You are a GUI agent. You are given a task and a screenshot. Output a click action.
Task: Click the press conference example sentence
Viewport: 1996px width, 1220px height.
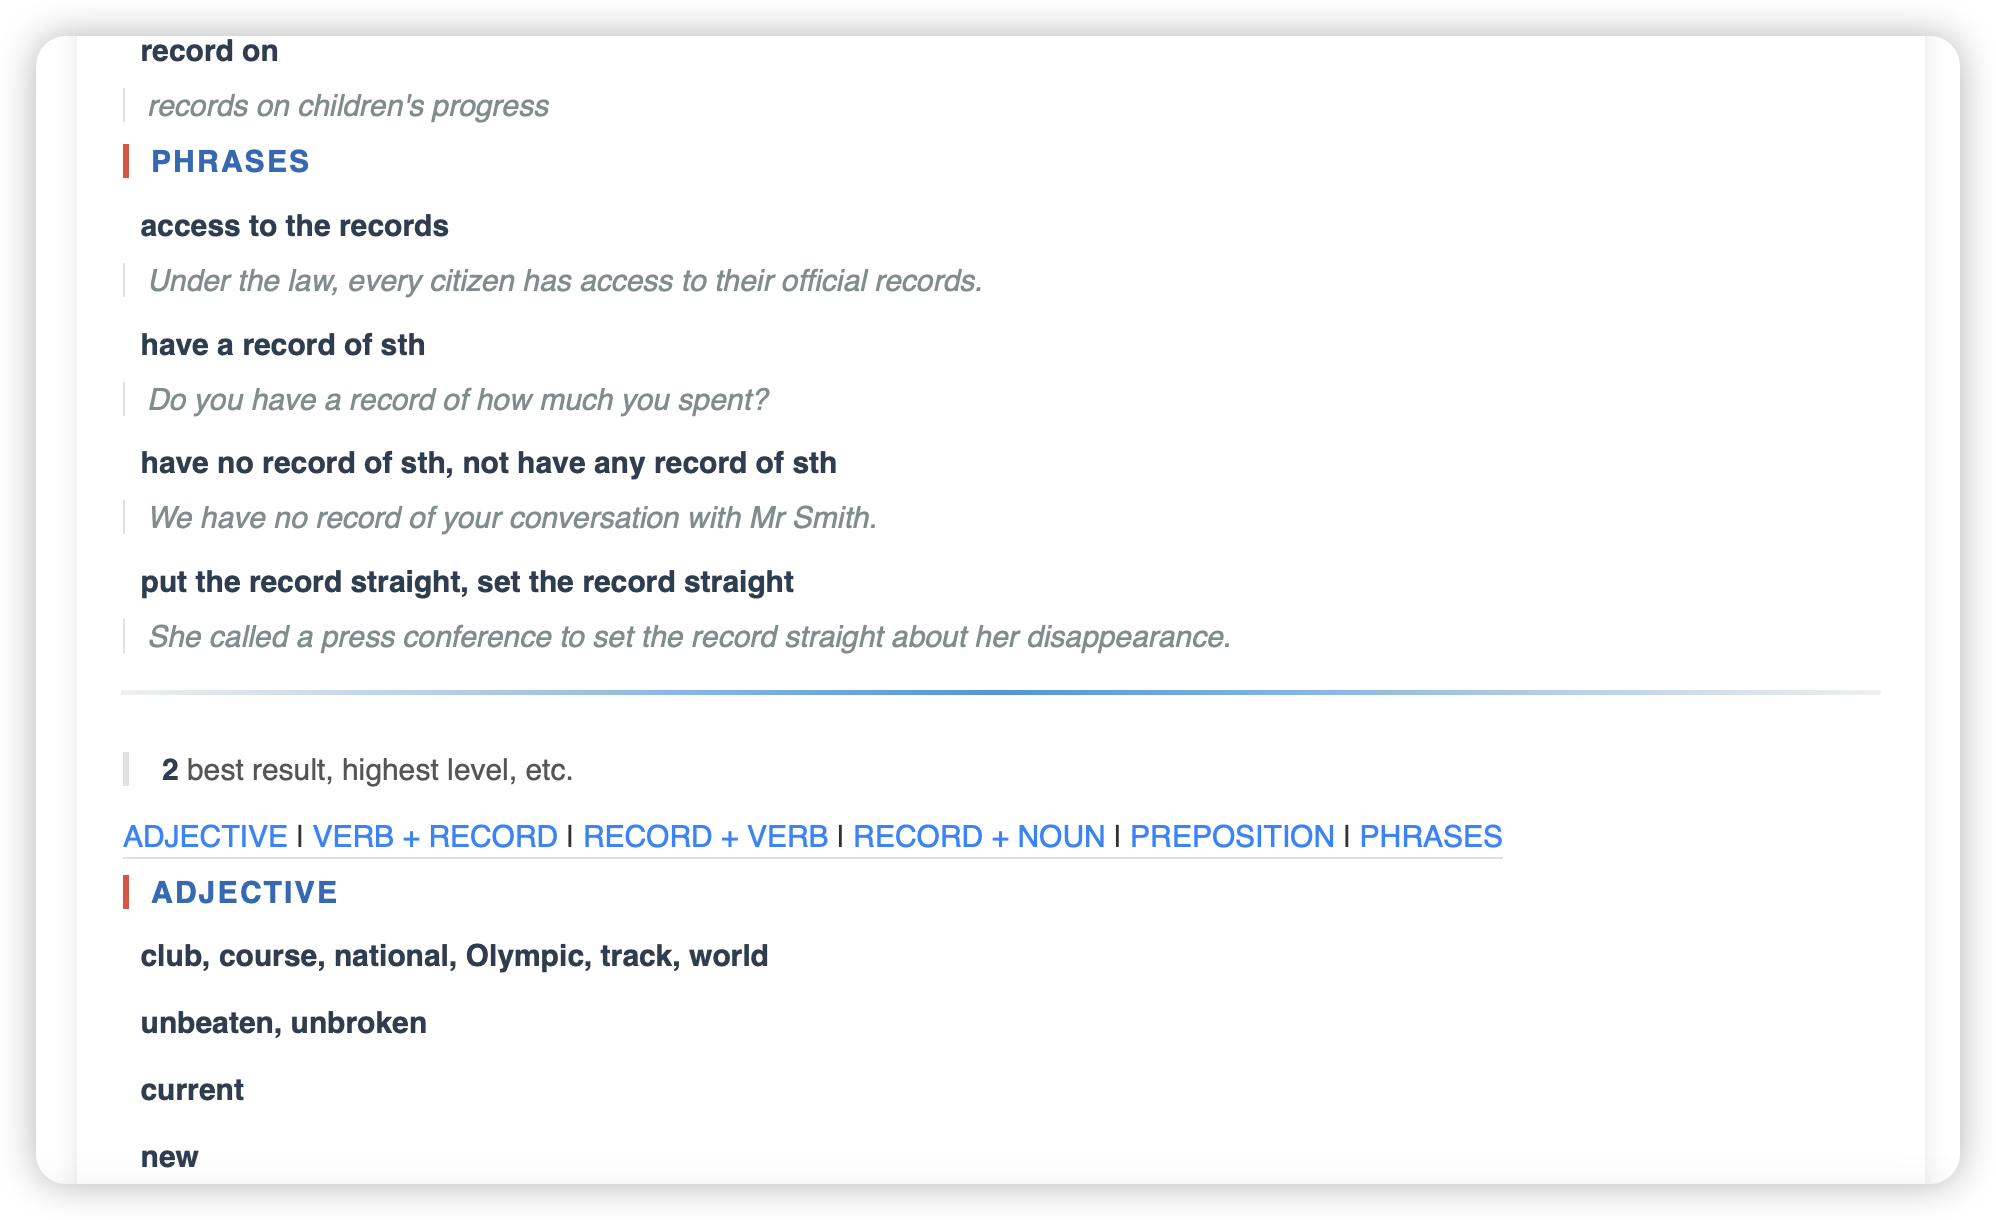coord(689,637)
